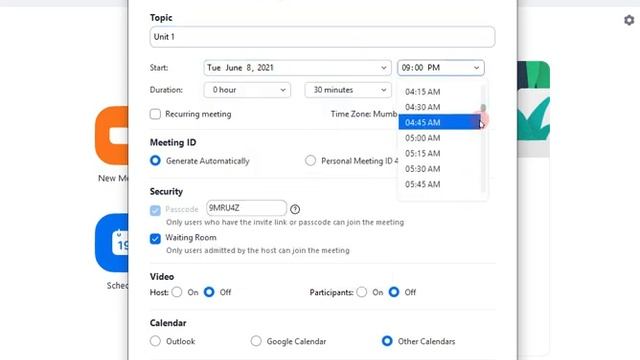Click the orange New Meeting icon
The image size is (640, 360).
112,136
